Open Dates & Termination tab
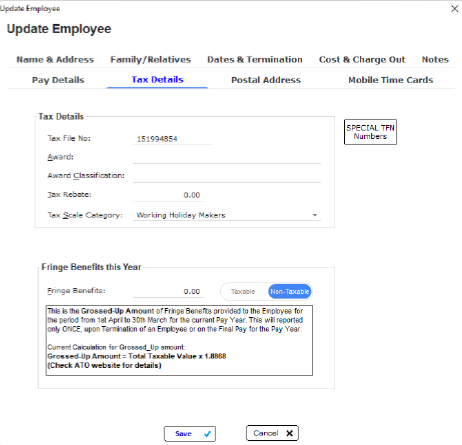Screen dimensions: 462x445 (x=255, y=60)
